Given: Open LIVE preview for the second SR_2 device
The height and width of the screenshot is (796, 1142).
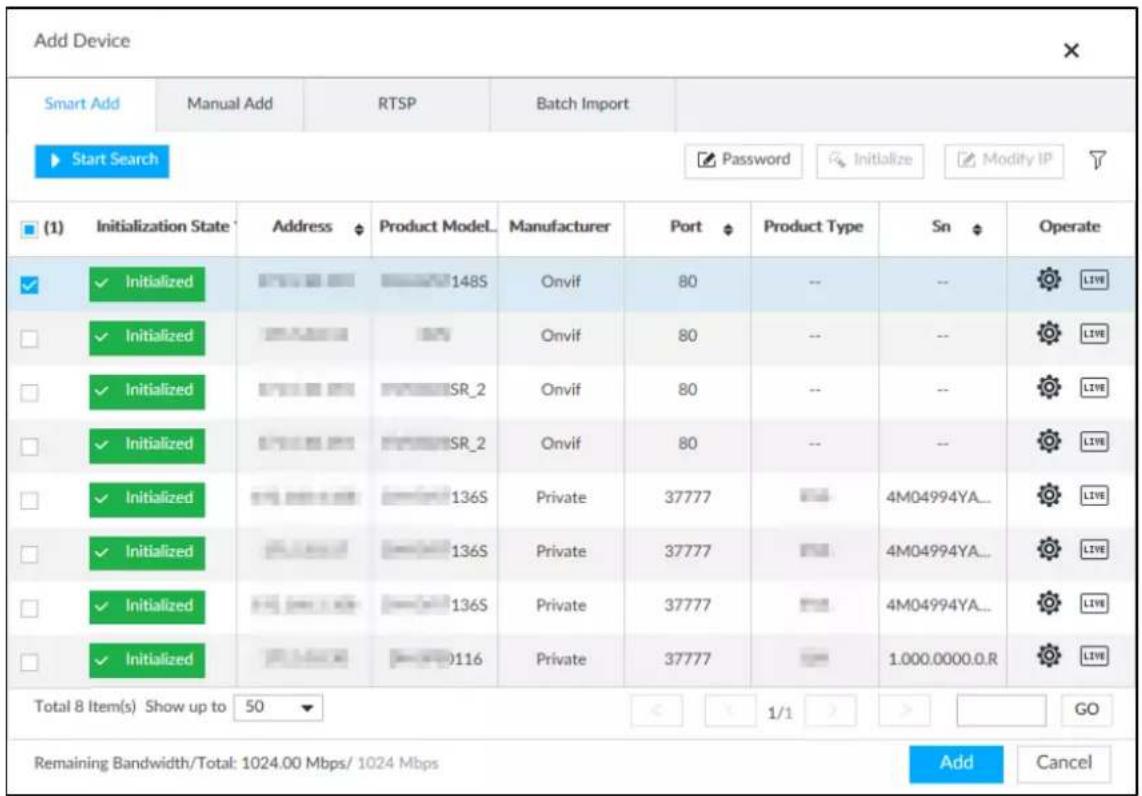Looking at the screenshot, I should click(x=1094, y=442).
